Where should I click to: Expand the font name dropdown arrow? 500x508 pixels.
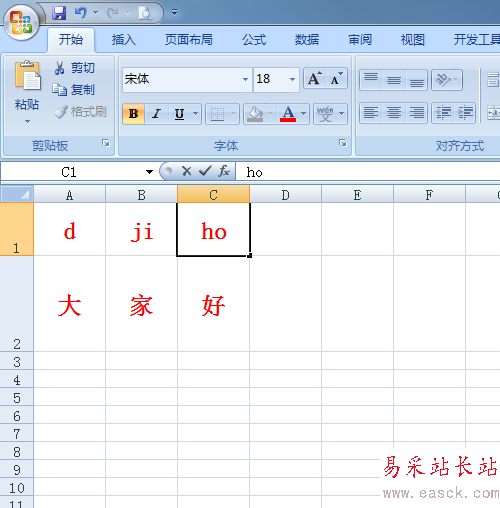click(x=245, y=79)
